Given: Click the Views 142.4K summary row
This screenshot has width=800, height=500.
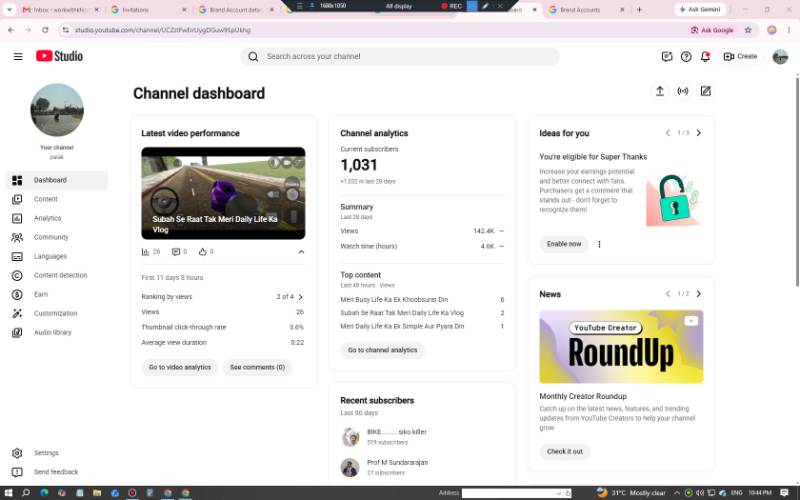Looking at the screenshot, I should 422,231.
